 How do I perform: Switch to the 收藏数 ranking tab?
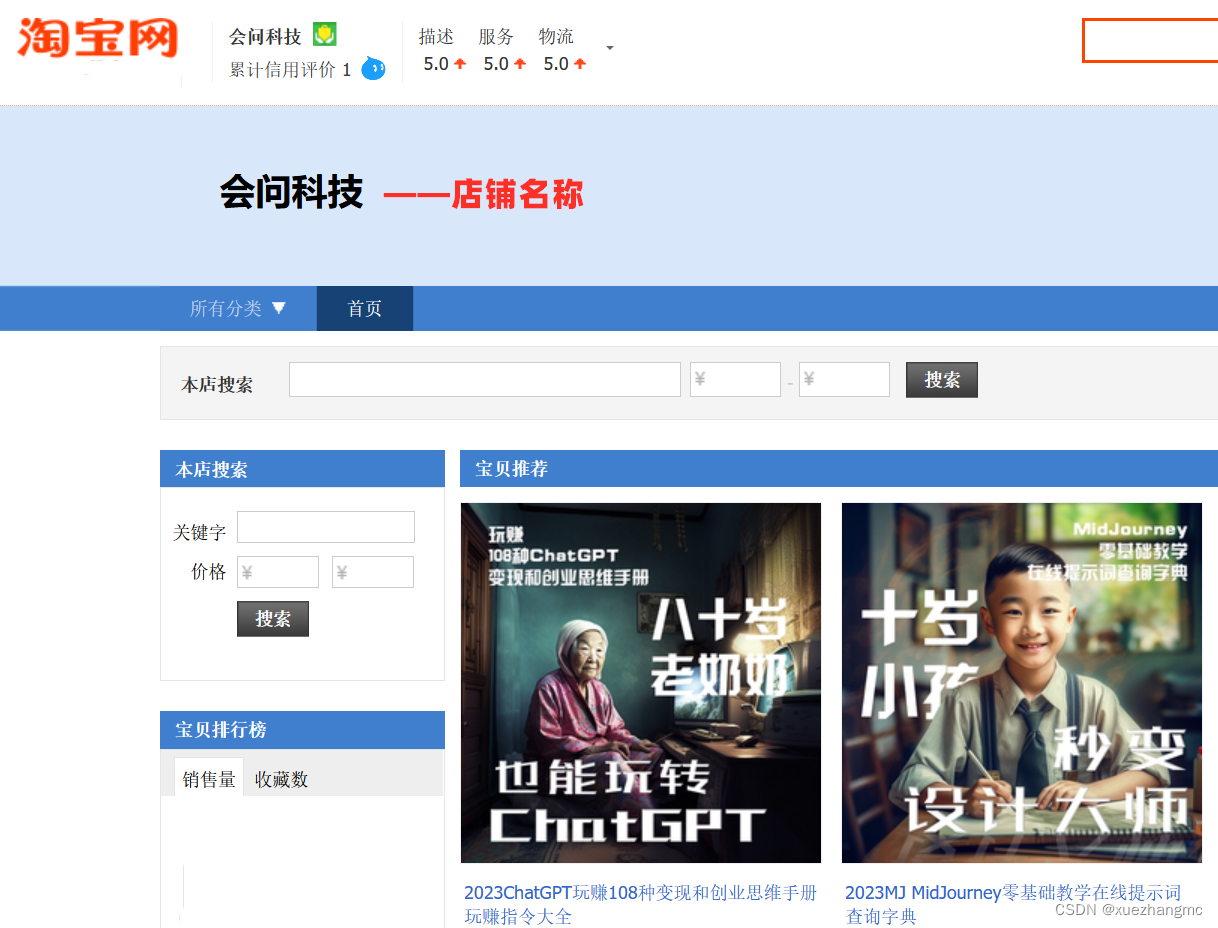(x=282, y=779)
